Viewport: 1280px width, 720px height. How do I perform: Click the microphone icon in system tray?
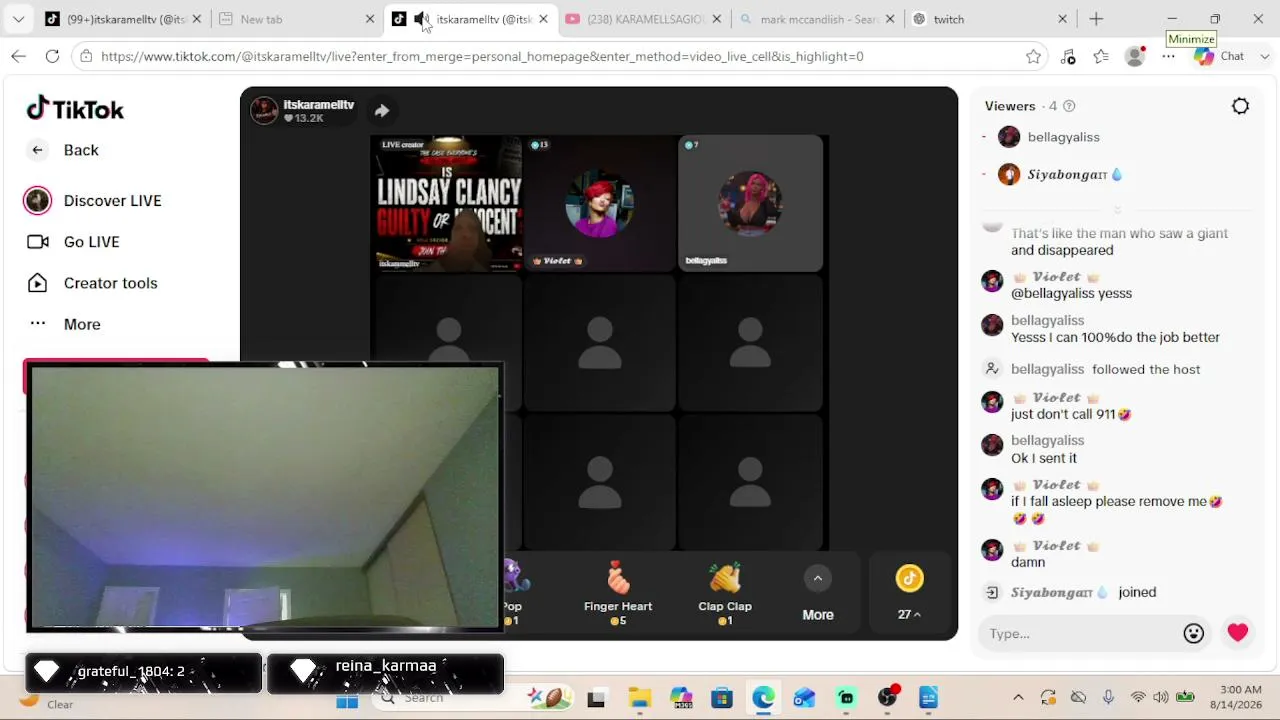pos(1108,698)
